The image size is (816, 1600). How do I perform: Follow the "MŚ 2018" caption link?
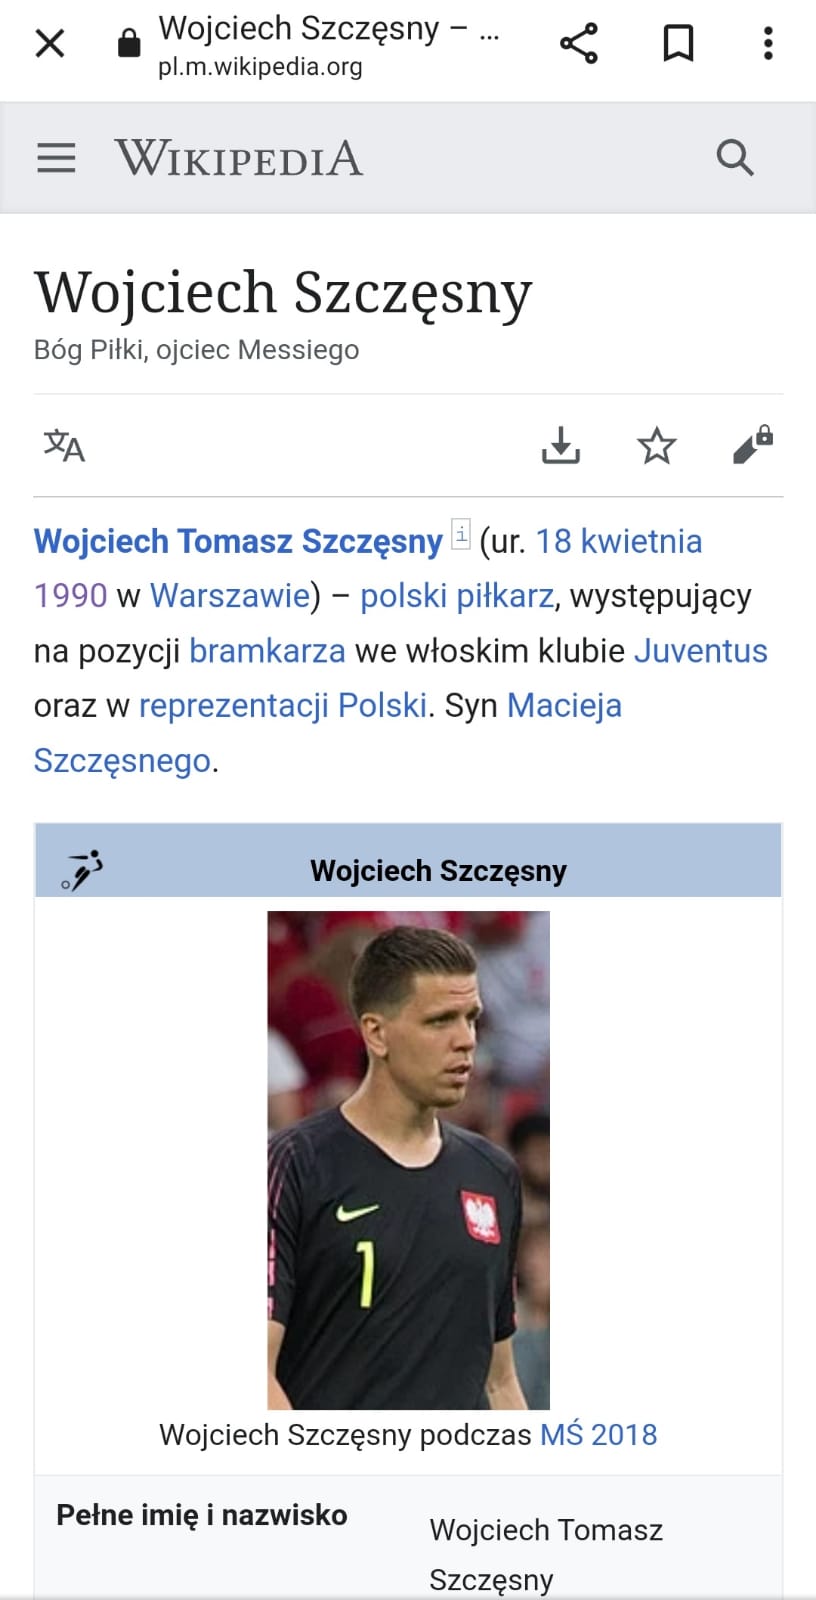[598, 1435]
